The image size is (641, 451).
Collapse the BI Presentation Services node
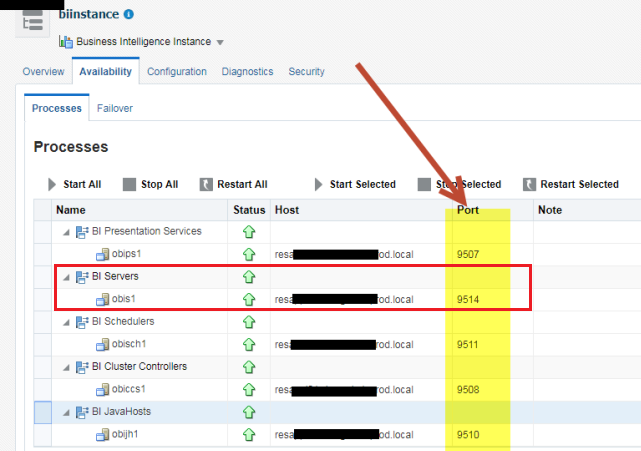(x=67, y=232)
